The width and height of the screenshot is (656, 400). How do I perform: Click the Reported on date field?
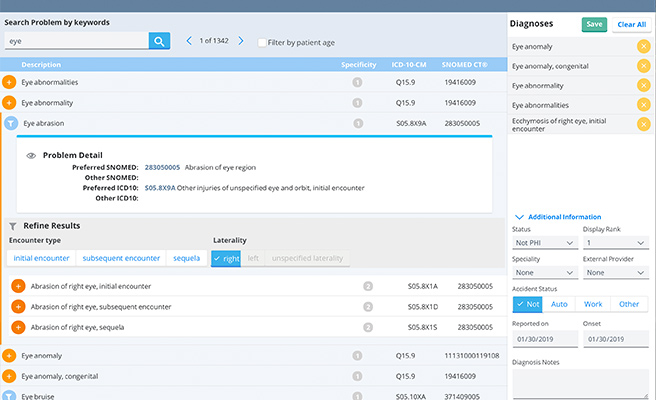coord(545,339)
